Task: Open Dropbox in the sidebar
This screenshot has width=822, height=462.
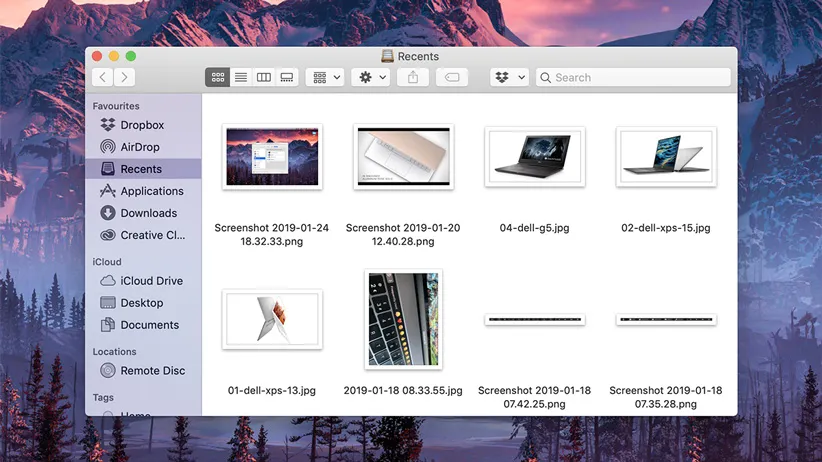Action: coord(141,125)
